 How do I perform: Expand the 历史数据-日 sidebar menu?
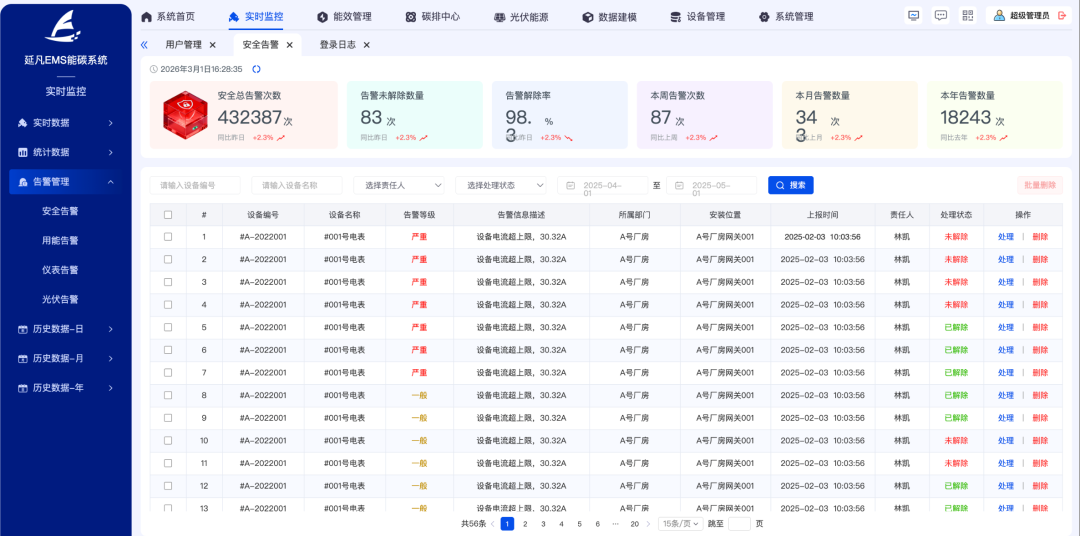pos(65,329)
